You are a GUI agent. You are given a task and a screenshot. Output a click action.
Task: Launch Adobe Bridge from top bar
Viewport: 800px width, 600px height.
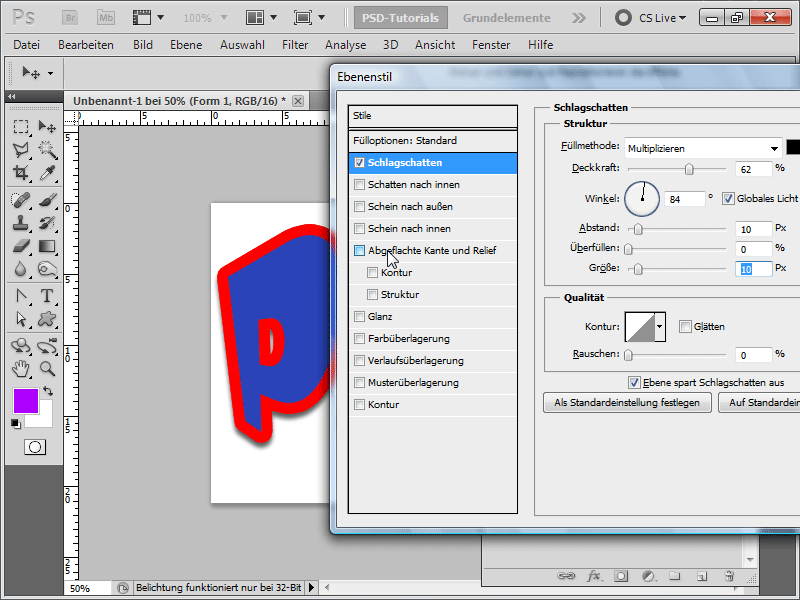point(70,18)
